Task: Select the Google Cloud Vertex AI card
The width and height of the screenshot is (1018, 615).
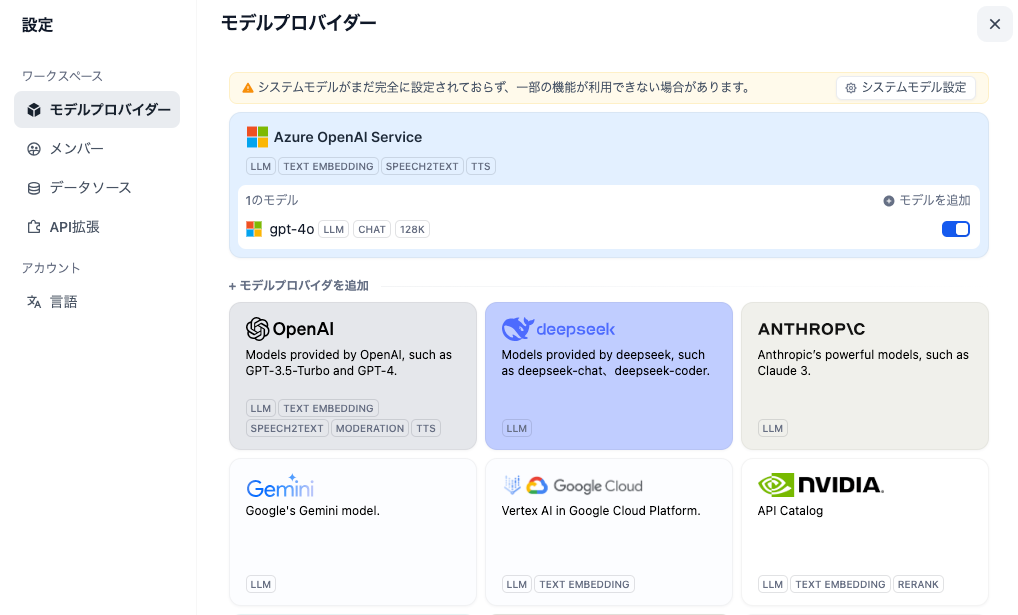Action: click(608, 533)
